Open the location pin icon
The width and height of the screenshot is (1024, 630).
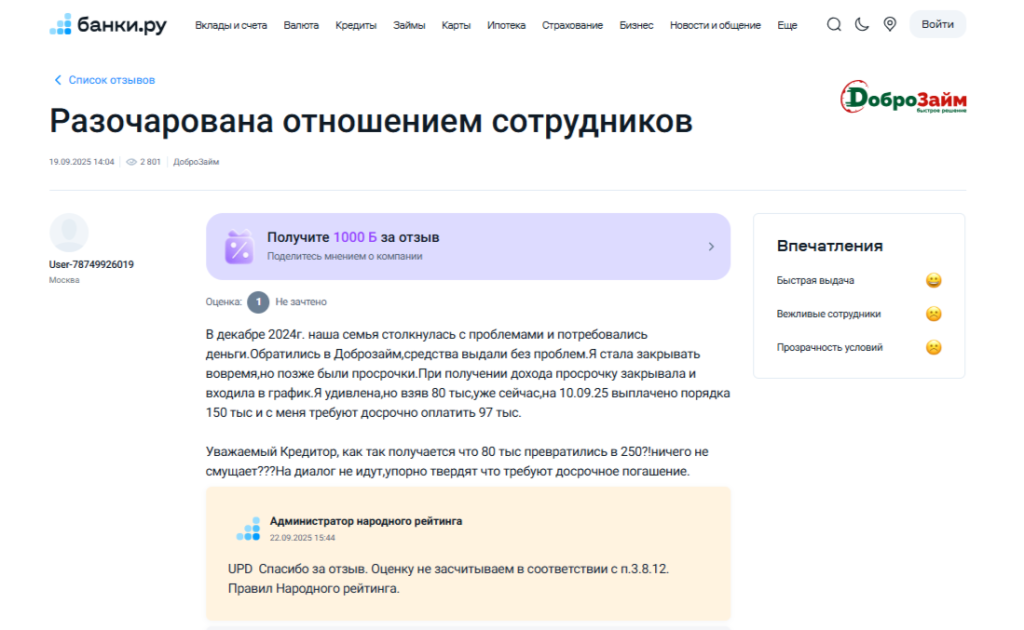(889, 25)
